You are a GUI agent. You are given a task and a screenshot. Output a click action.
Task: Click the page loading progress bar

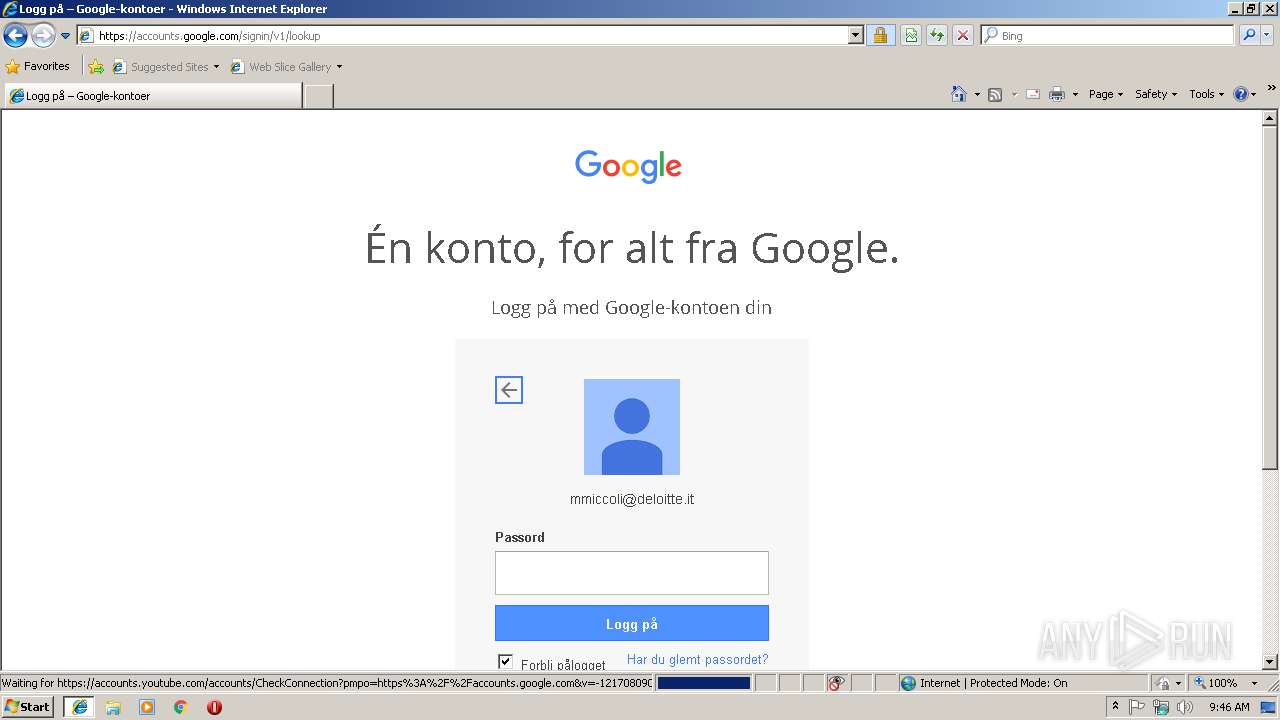704,683
